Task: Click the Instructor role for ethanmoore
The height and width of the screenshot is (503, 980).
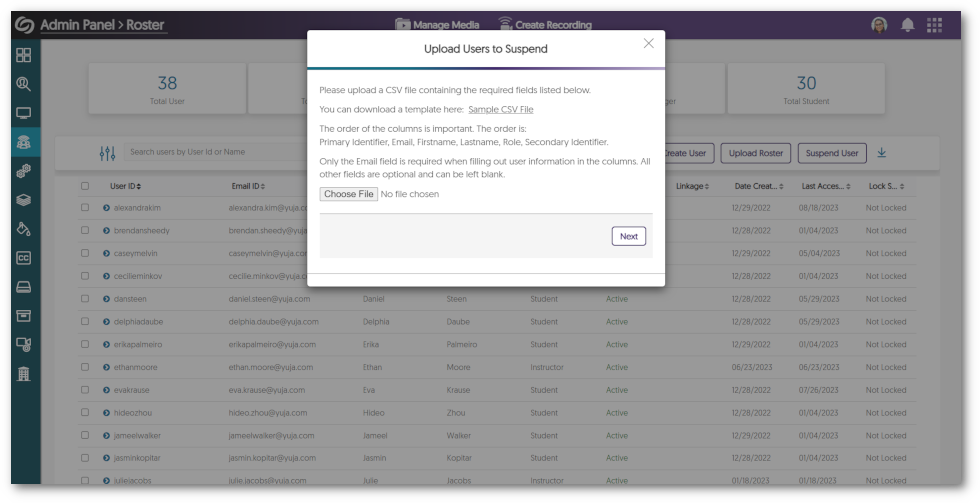Action: tap(547, 367)
